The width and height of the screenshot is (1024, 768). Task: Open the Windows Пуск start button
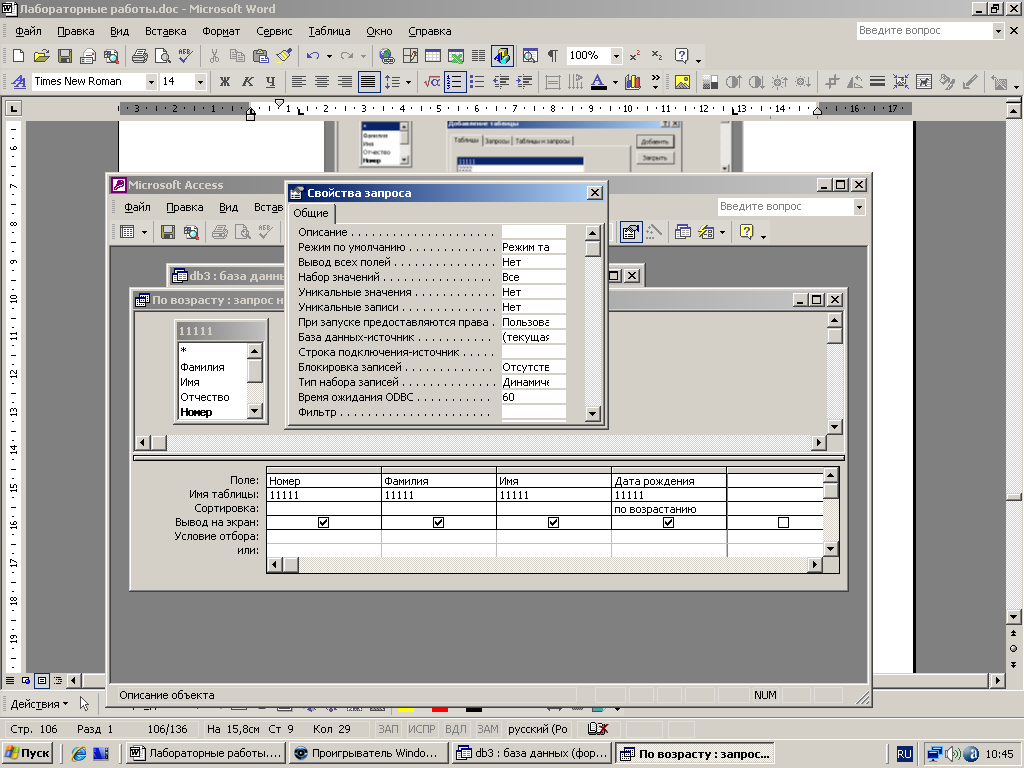coord(28,753)
